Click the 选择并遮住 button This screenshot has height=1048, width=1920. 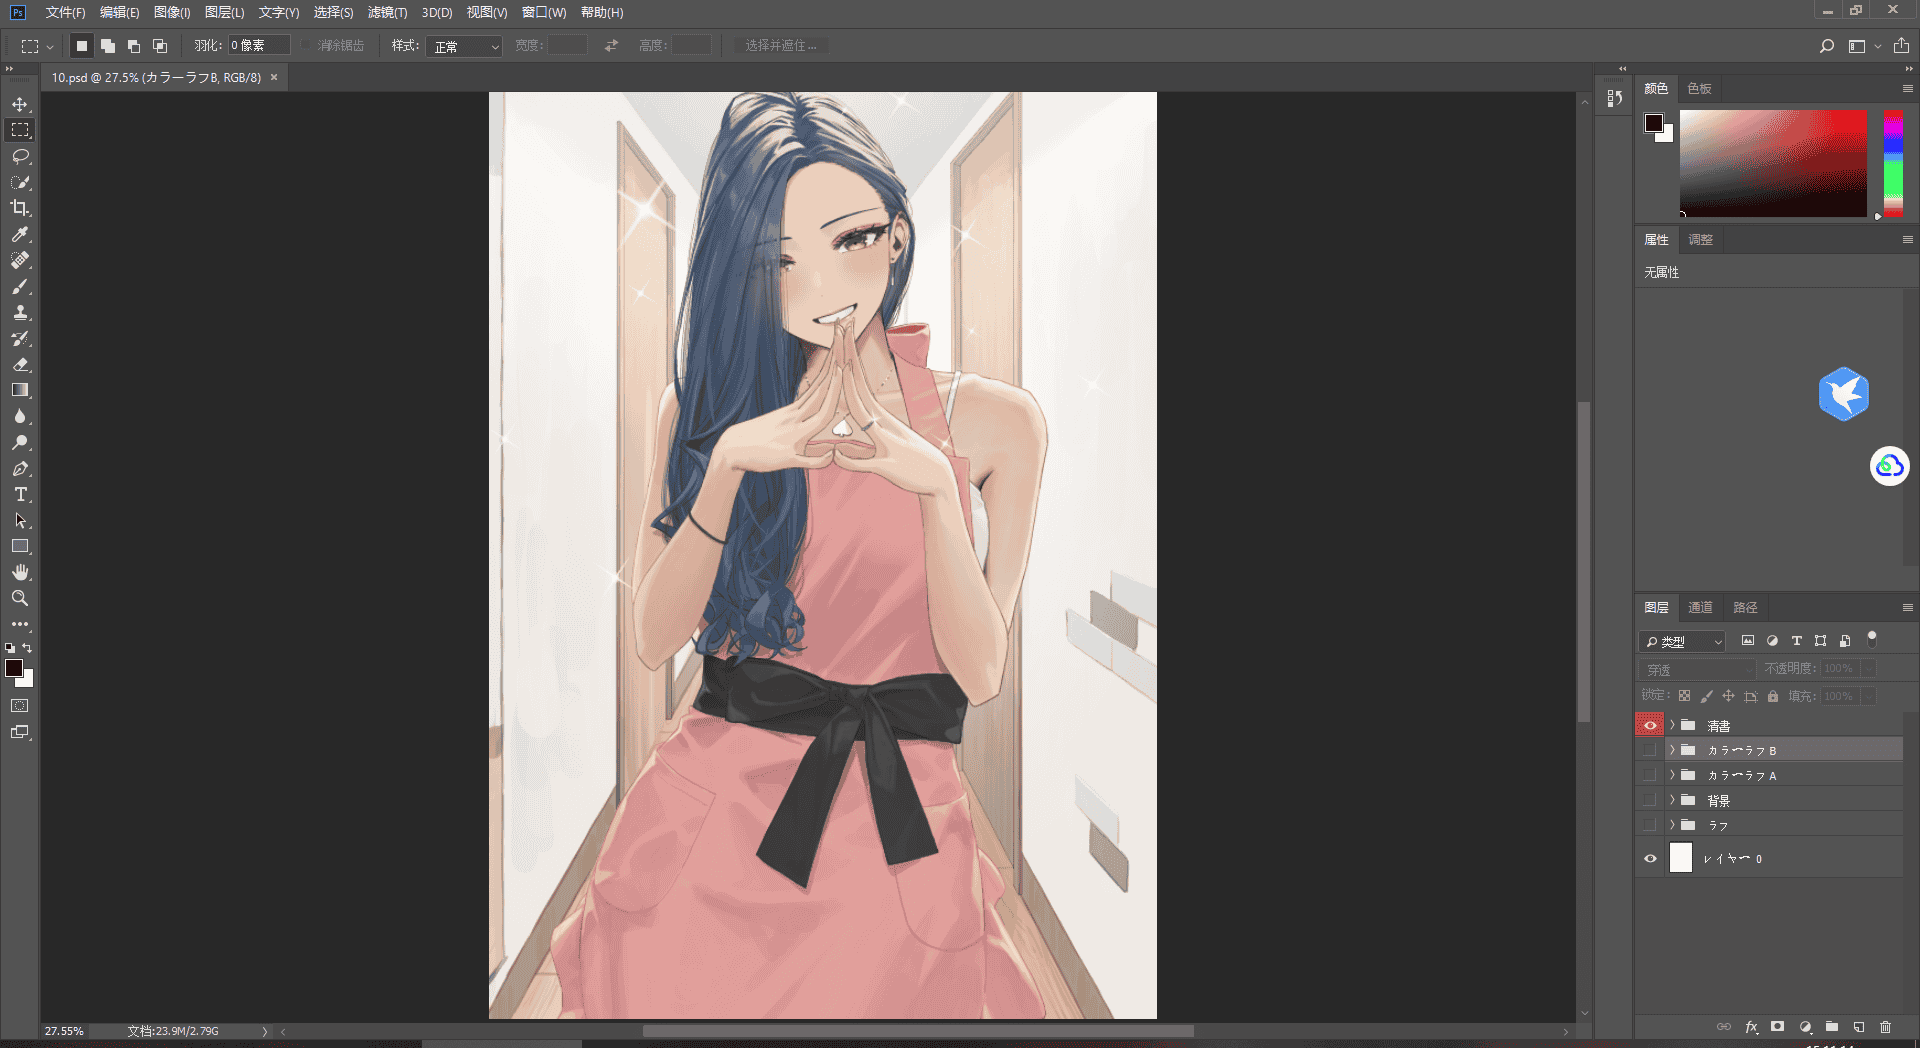(x=780, y=46)
